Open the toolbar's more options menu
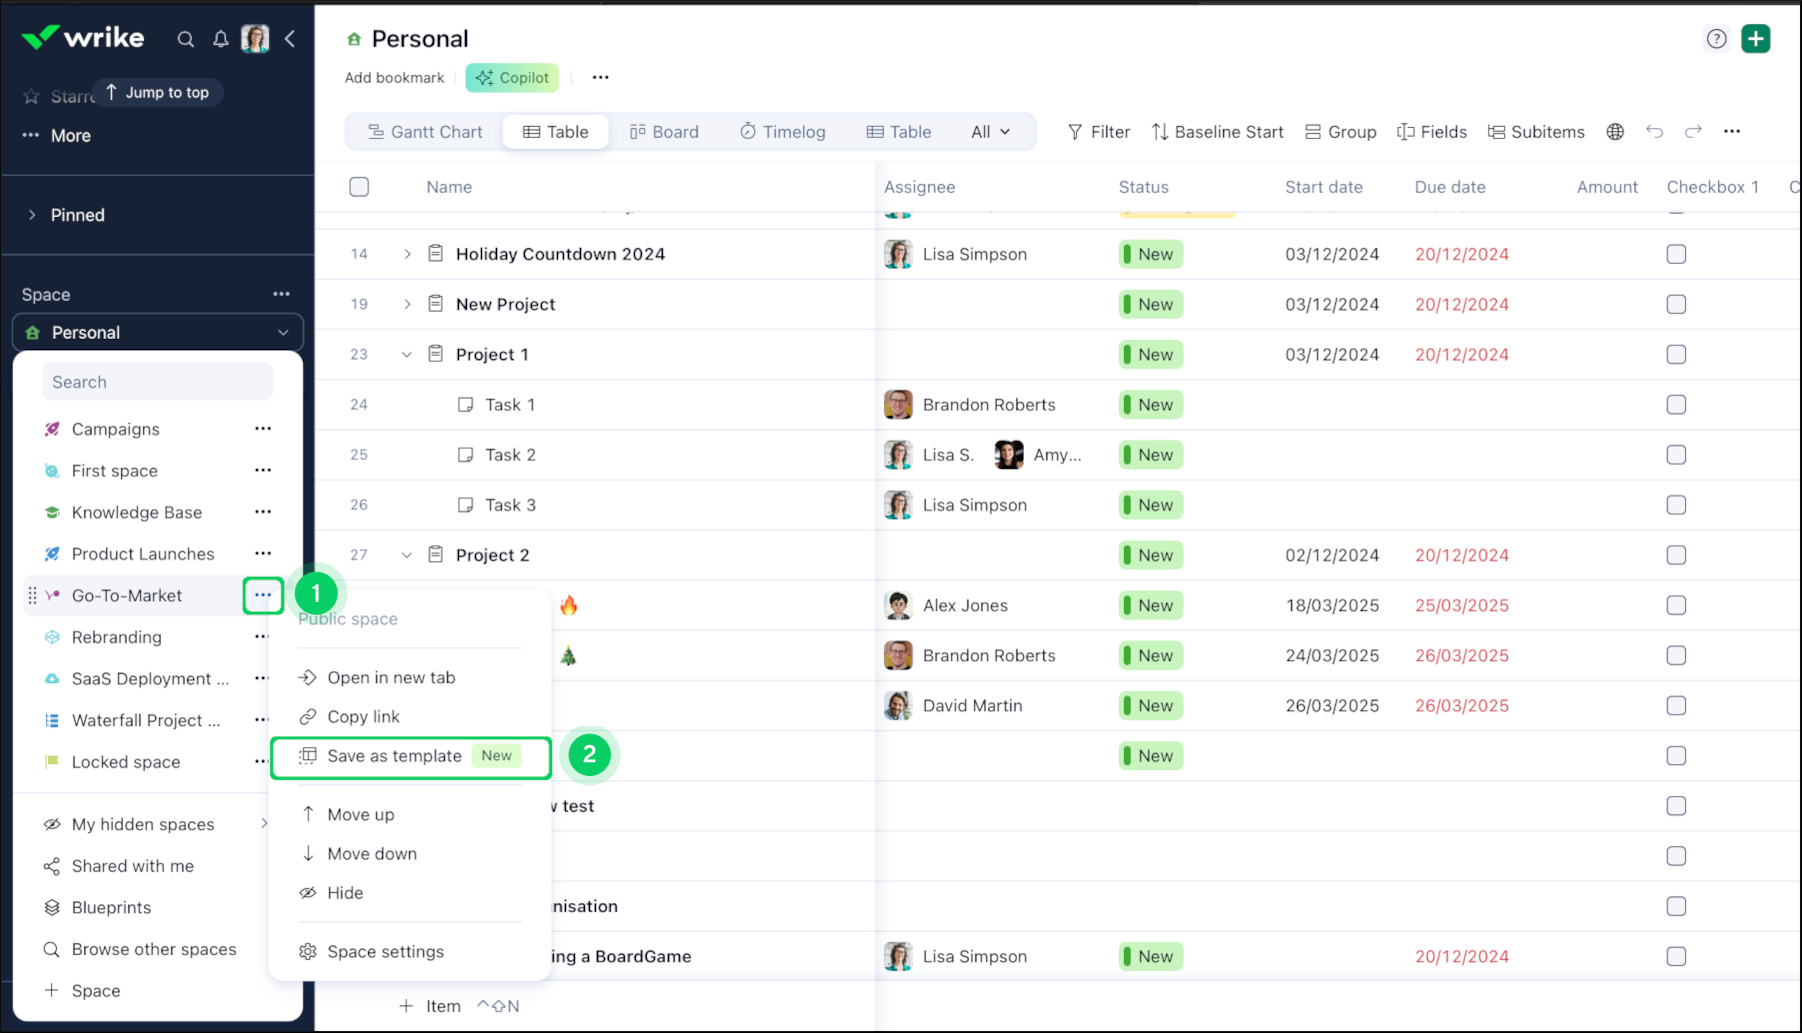 [x=1732, y=132]
